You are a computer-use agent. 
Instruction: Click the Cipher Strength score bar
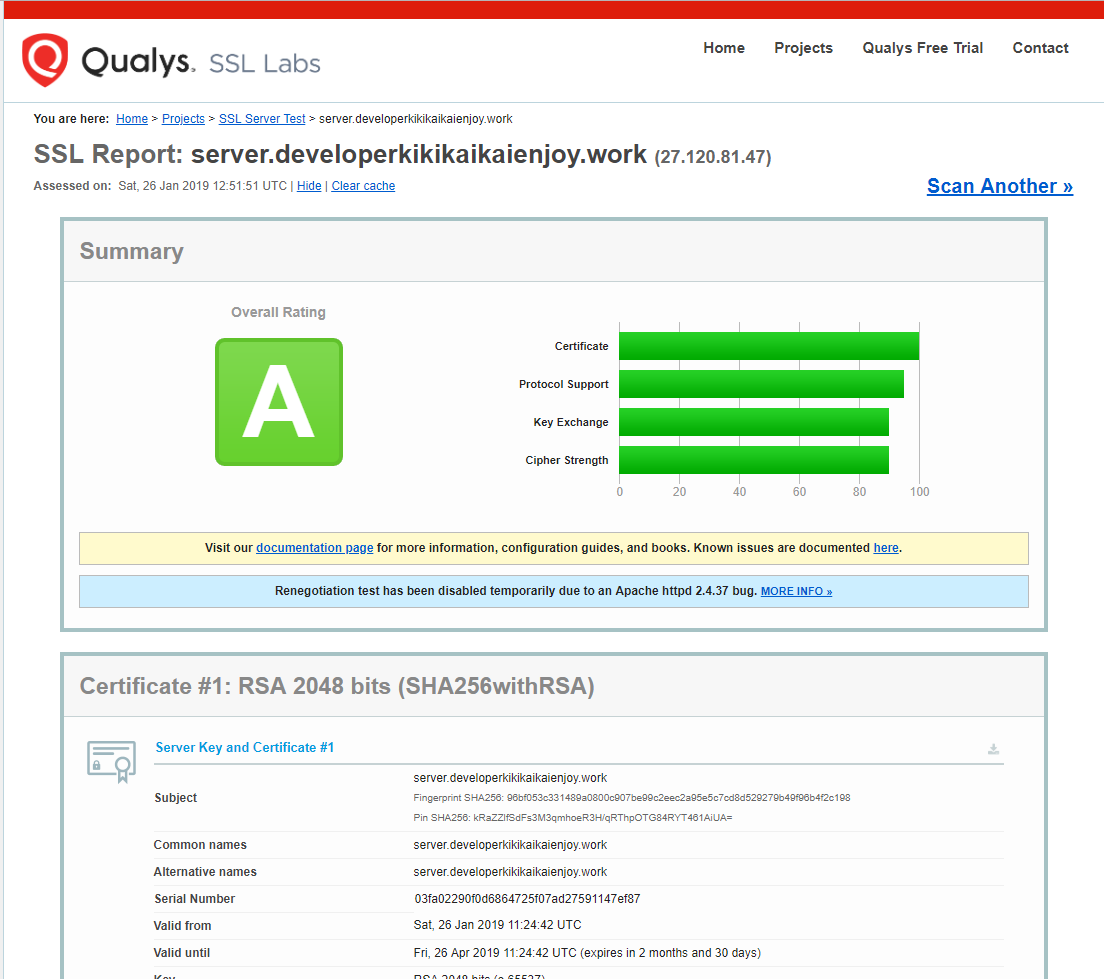point(754,460)
